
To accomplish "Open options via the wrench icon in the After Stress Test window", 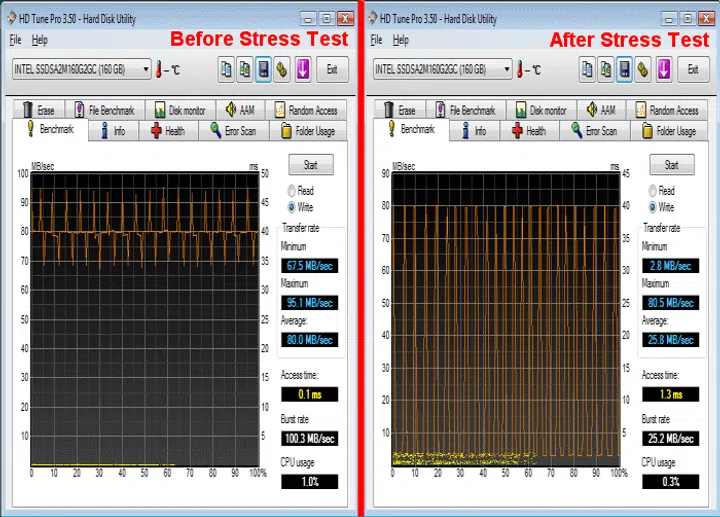I will pyautogui.click(x=643, y=69).
